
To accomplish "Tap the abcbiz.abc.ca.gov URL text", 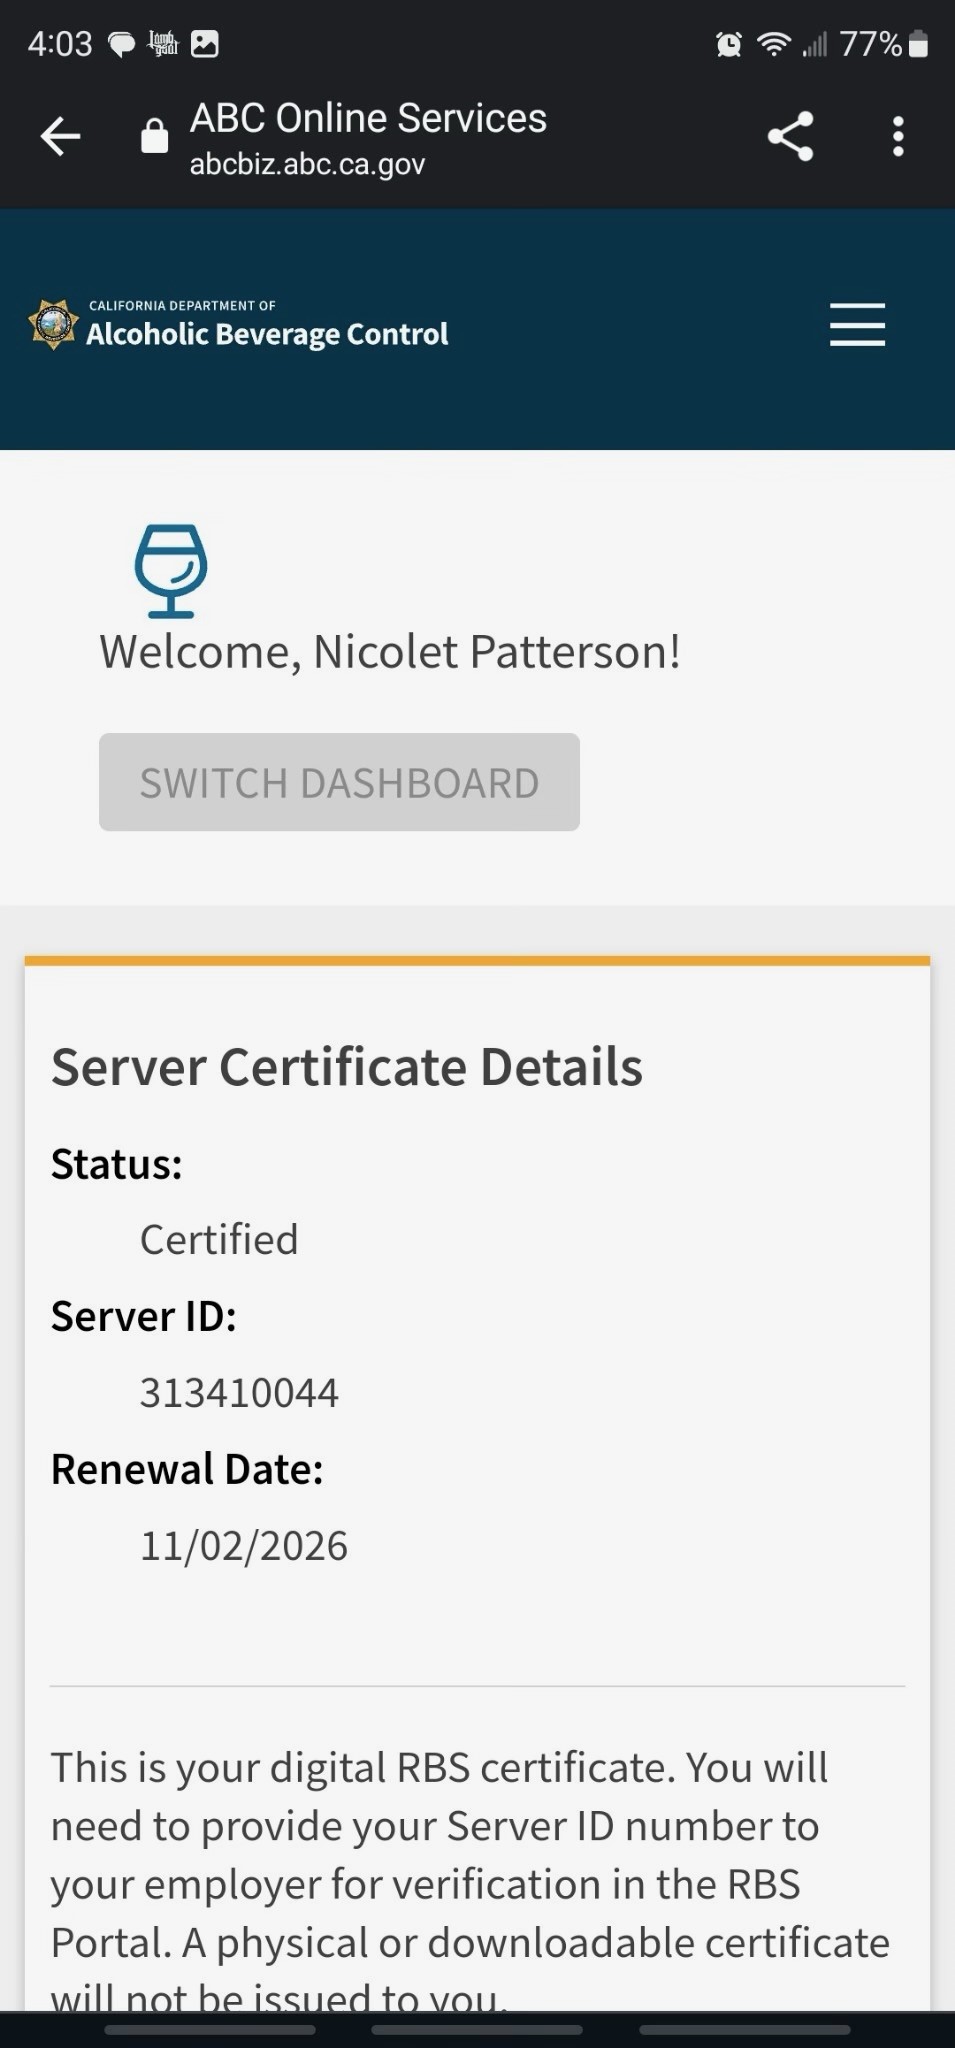I will [x=307, y=164].
